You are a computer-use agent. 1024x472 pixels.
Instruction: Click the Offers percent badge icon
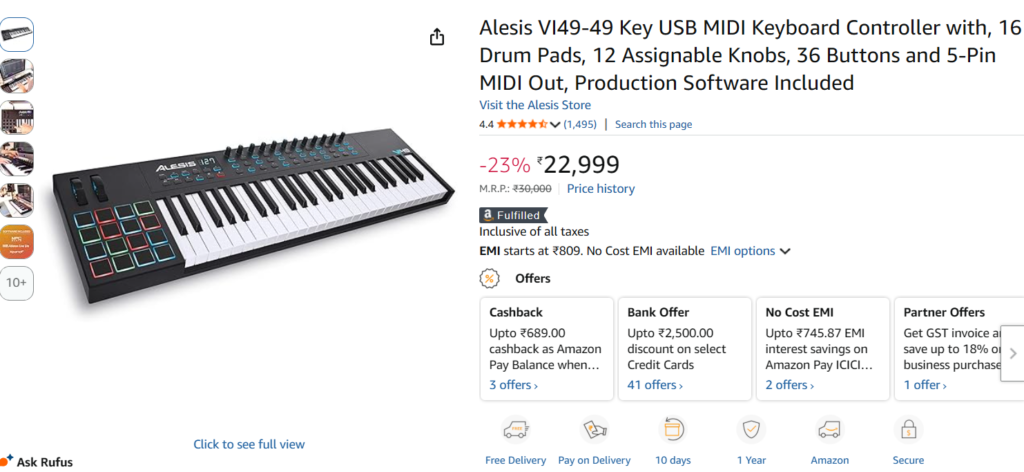click(490, 278)
